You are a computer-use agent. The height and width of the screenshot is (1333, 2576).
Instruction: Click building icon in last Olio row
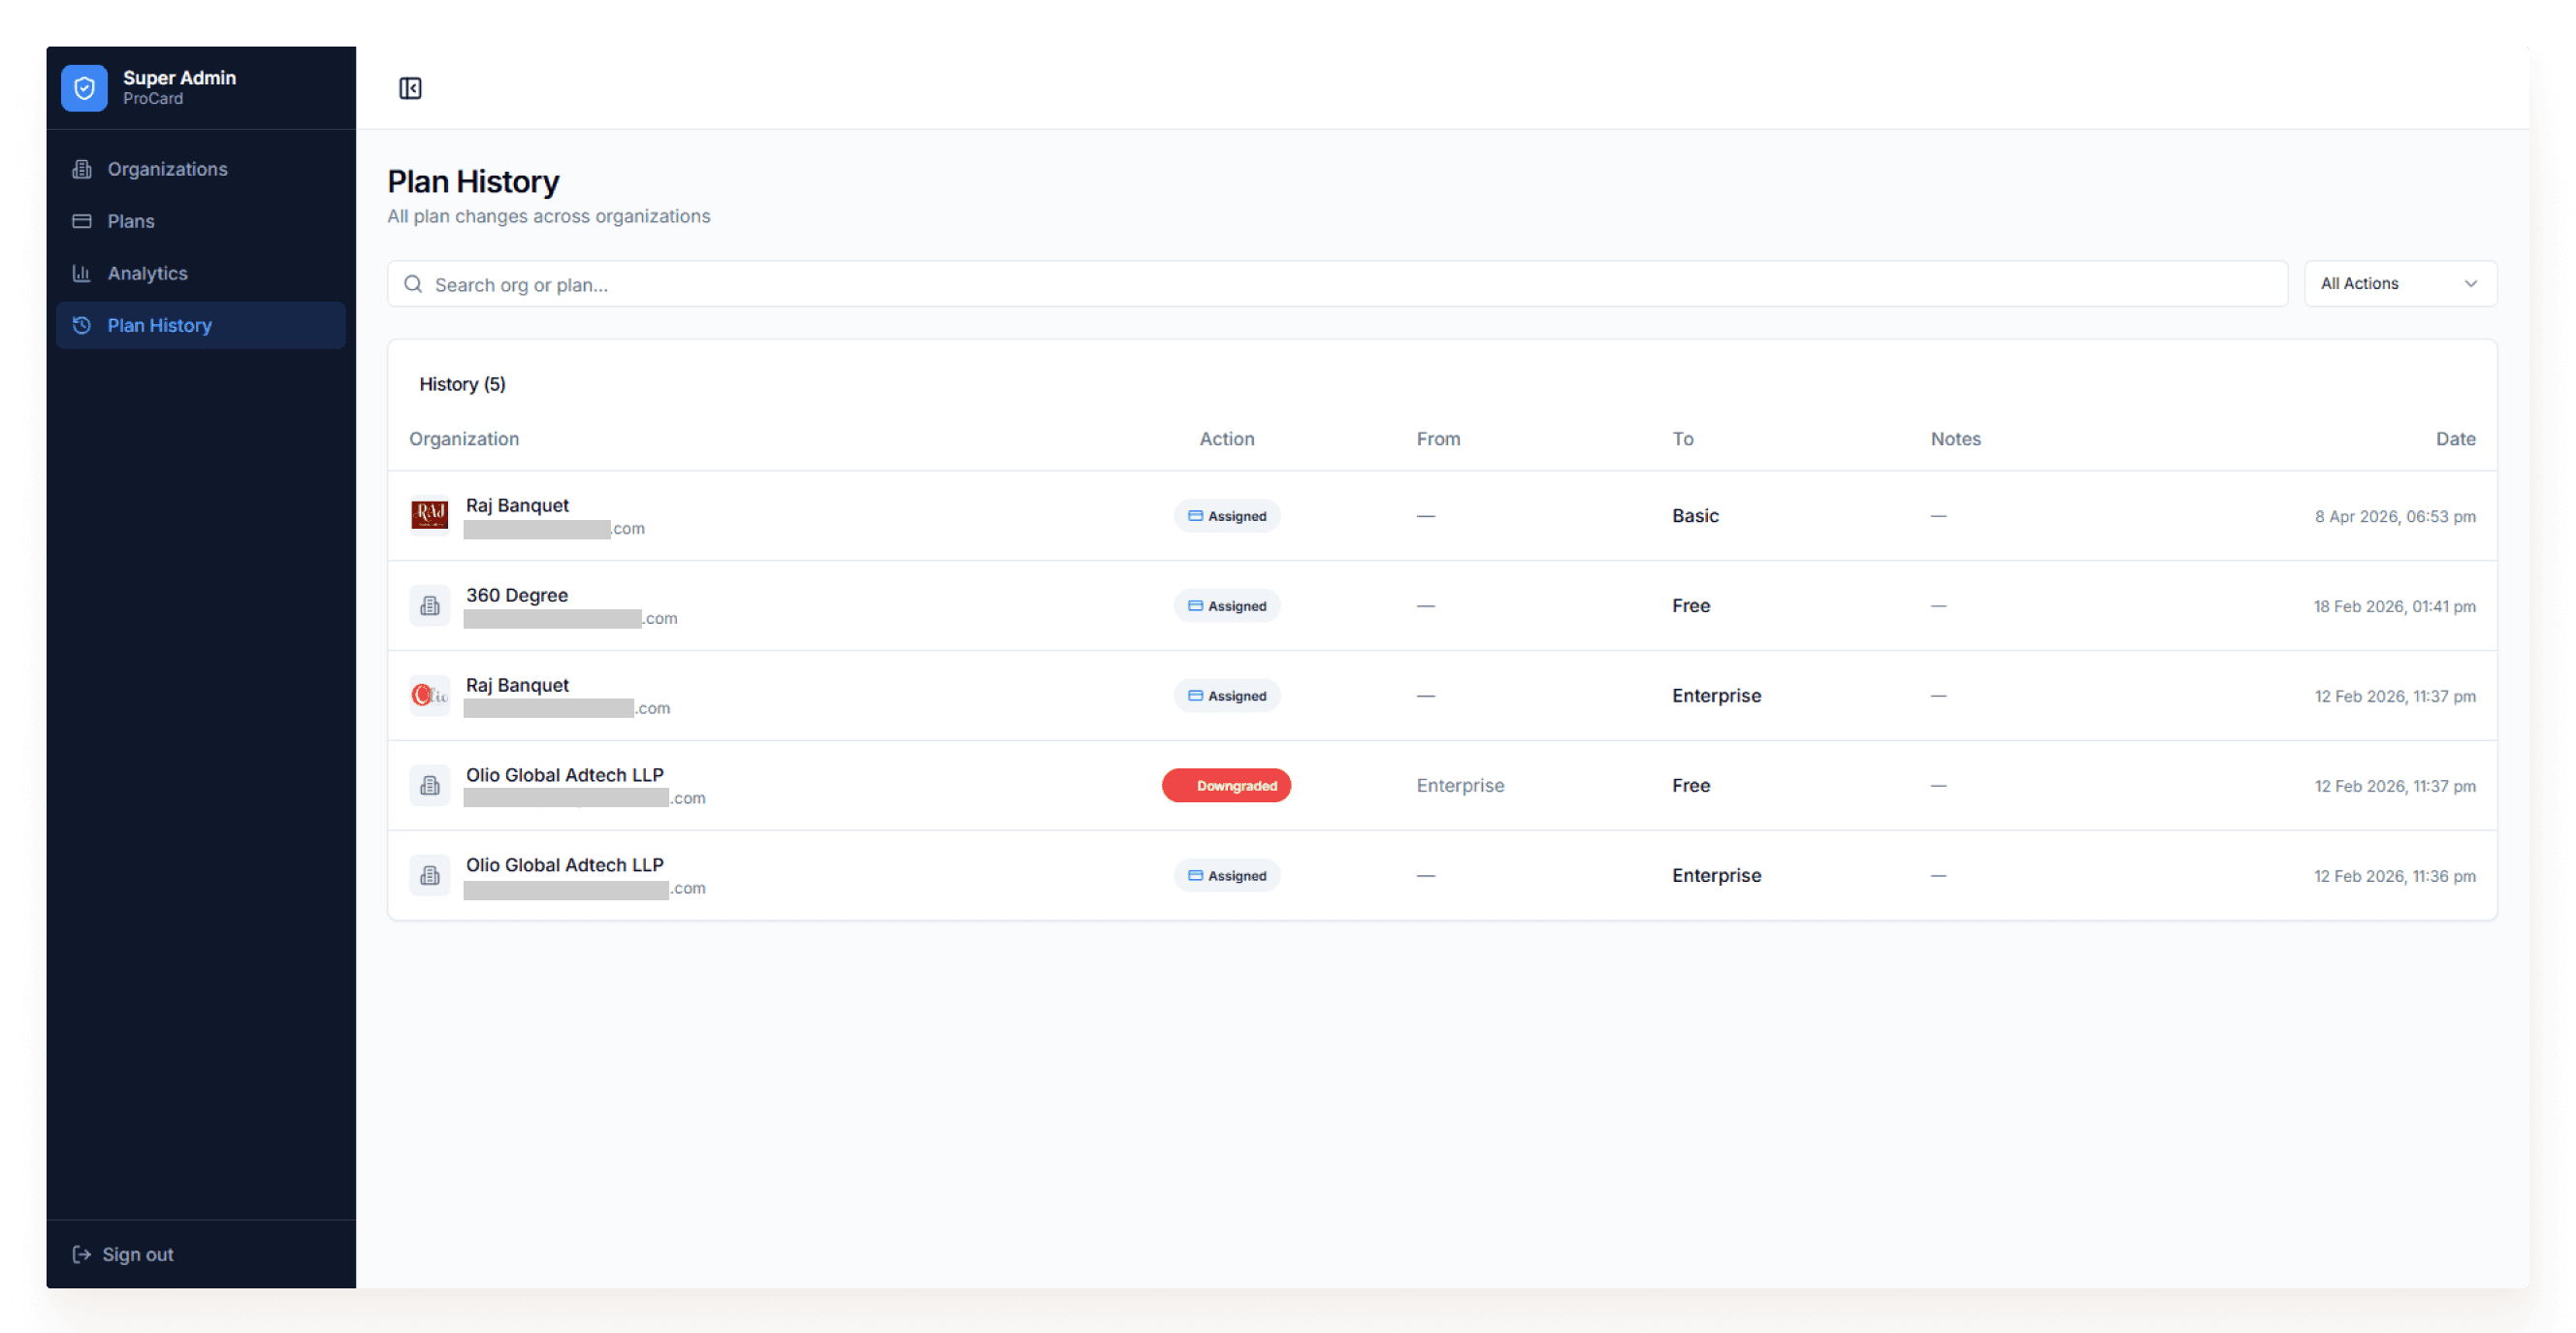point(430,875)
